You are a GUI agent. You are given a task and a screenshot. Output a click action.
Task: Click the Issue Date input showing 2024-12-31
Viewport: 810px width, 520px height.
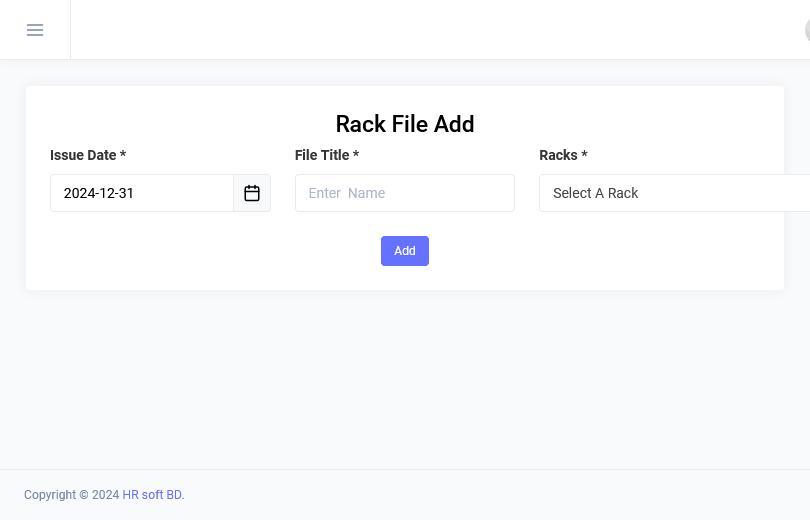tap(142, 193)
